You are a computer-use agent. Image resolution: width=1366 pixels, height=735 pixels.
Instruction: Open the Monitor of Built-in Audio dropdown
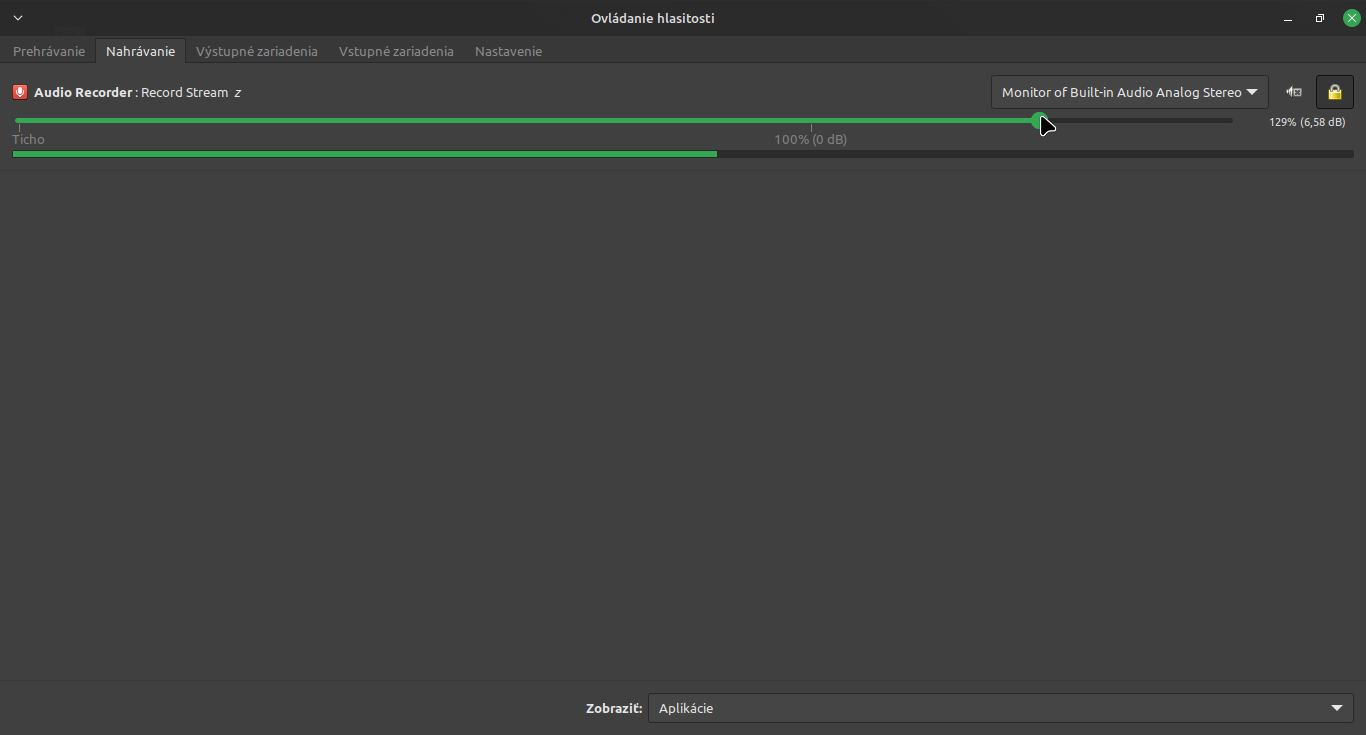1129,92
